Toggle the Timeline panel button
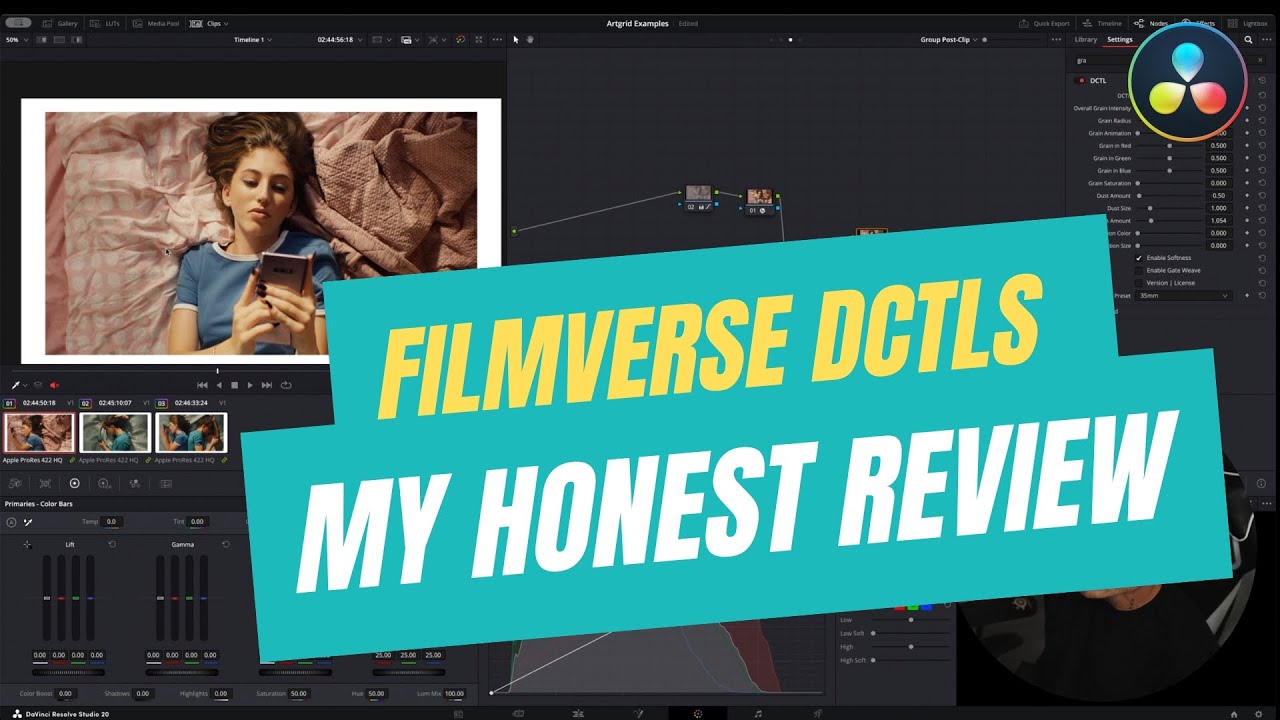1280x720 pixels. [1102, 23]
